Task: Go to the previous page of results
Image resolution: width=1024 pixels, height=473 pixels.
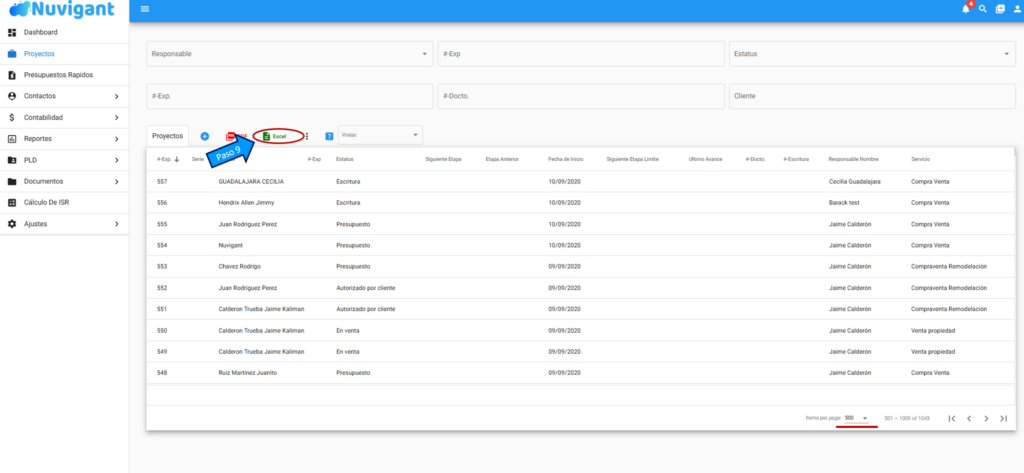Action: pyautogui.click(x=969, y=418)
